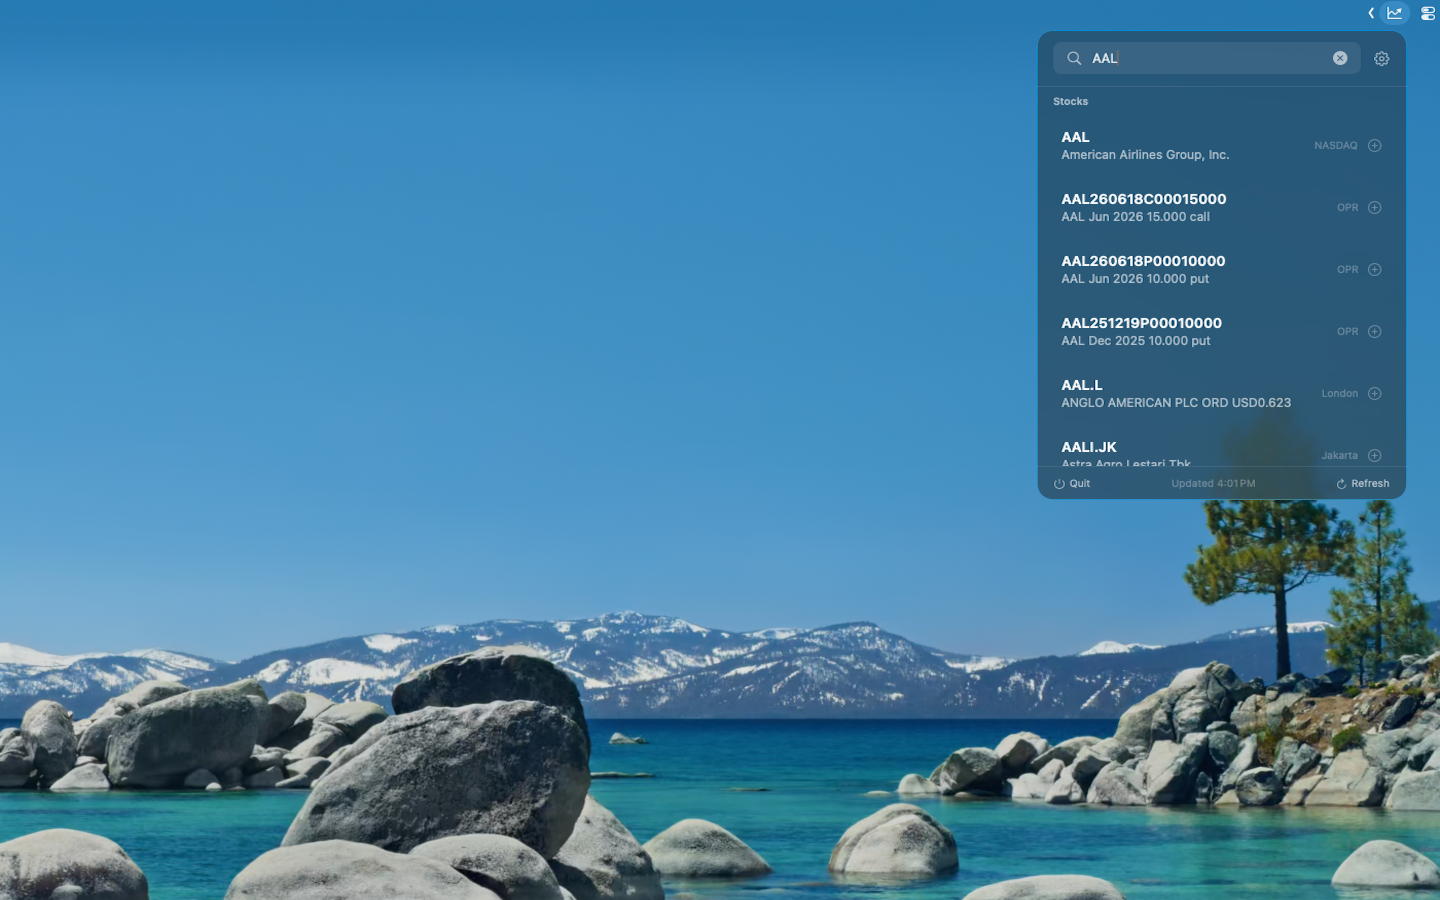1440x900 pixels.
Task: Click the Quit button
Action: 1079,483
